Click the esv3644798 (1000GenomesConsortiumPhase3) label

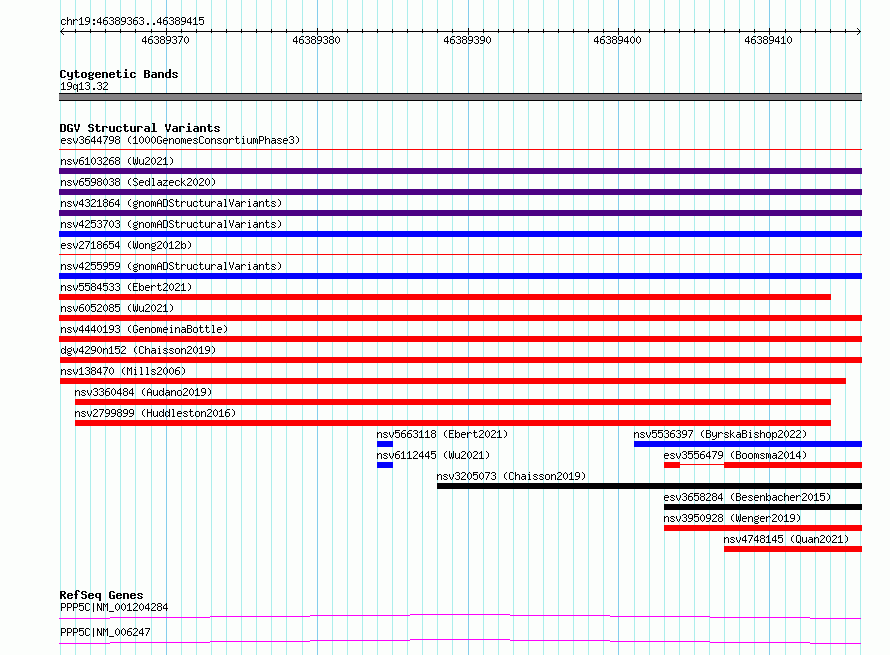(x=180, y=140)
